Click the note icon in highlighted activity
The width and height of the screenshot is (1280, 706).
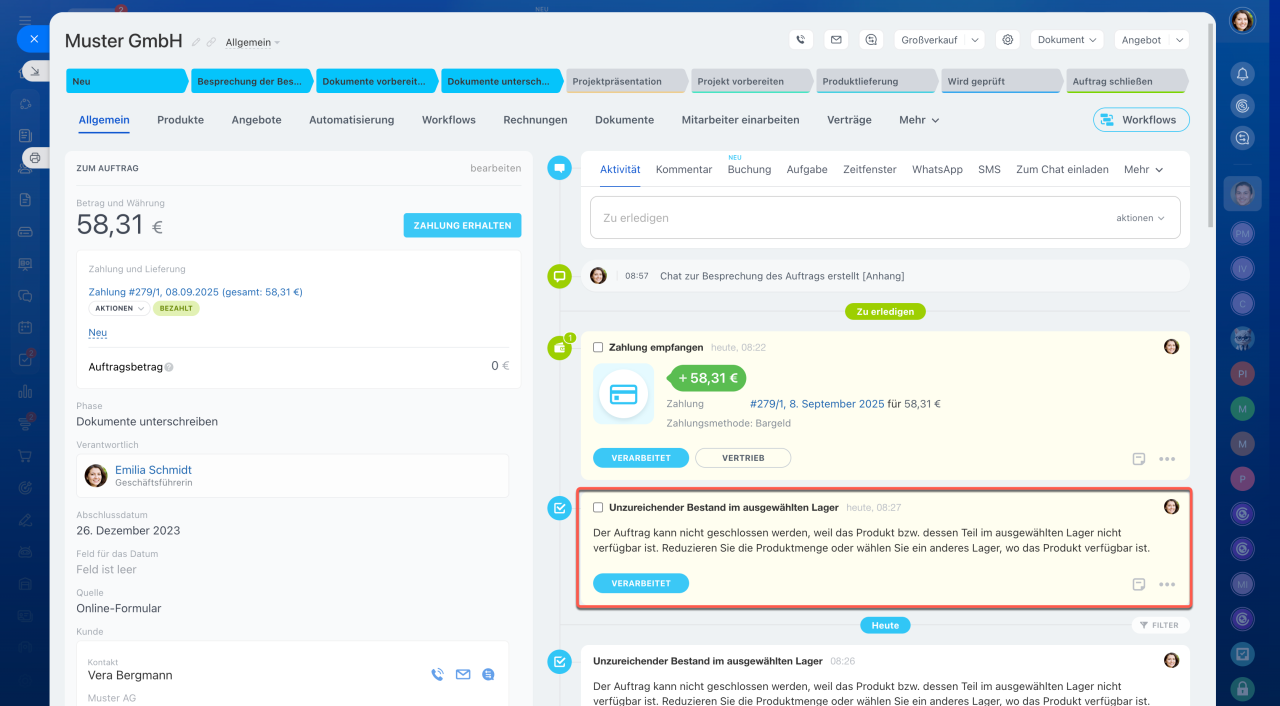[1139, 585]
